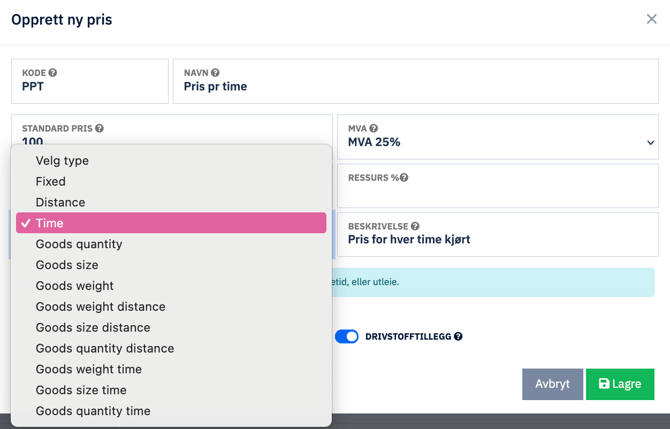Pick Goods weight distance option
Viewport: 670px width, 429px height.
pos(100,307)
